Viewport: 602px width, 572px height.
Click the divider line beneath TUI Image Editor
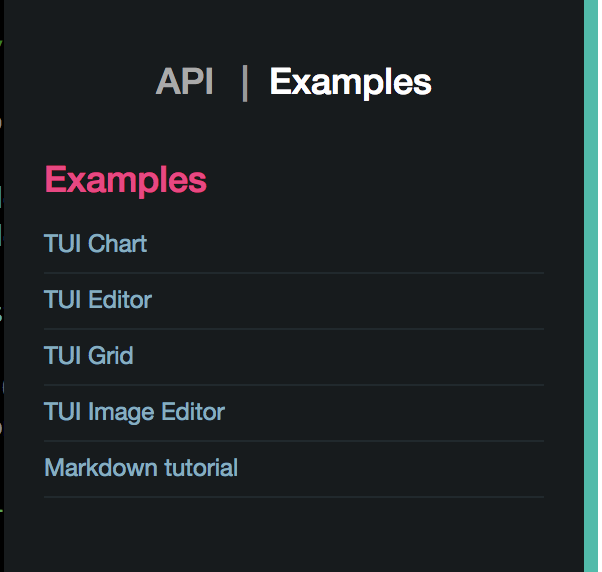(x=294, y=441)
